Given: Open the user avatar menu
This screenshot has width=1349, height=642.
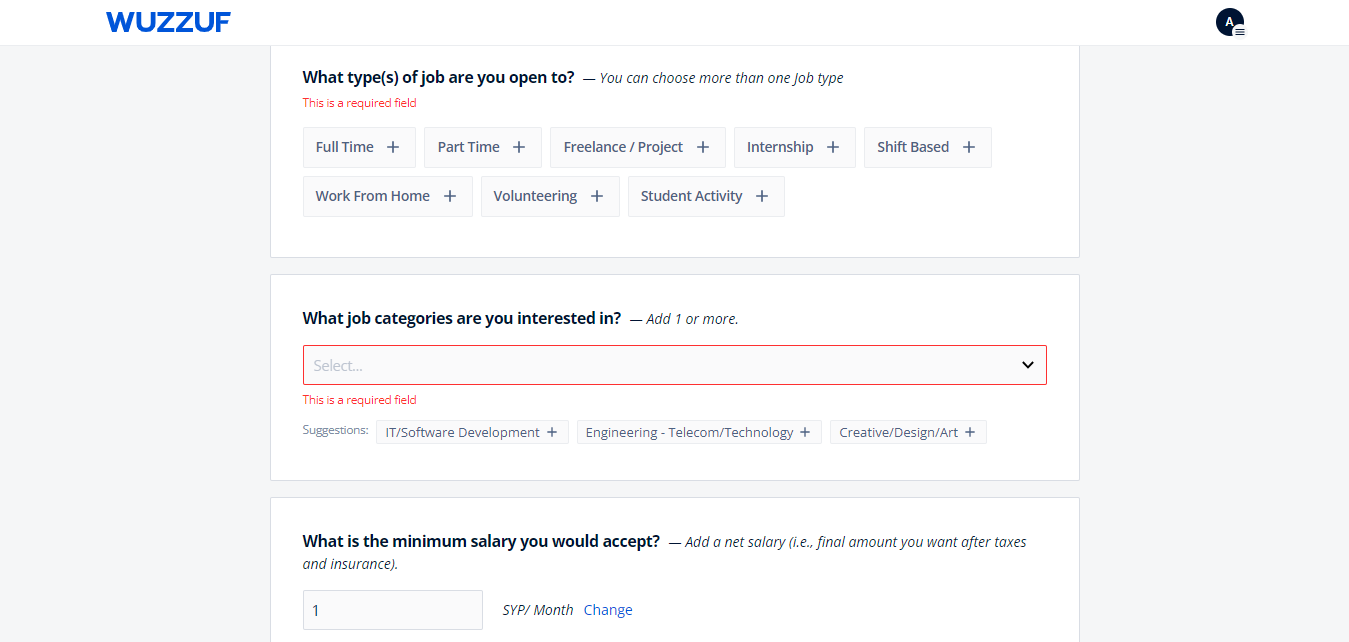Looking at the screenshot, I should pos(1230,22).
